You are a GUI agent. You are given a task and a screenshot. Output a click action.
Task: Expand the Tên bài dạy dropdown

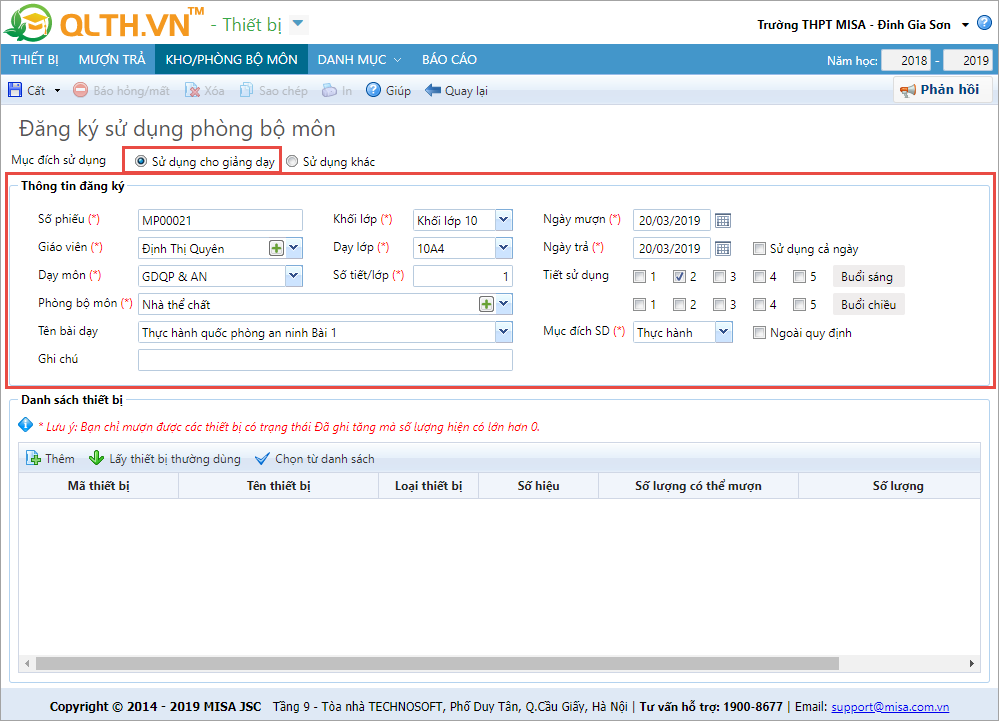coord(504,332)
